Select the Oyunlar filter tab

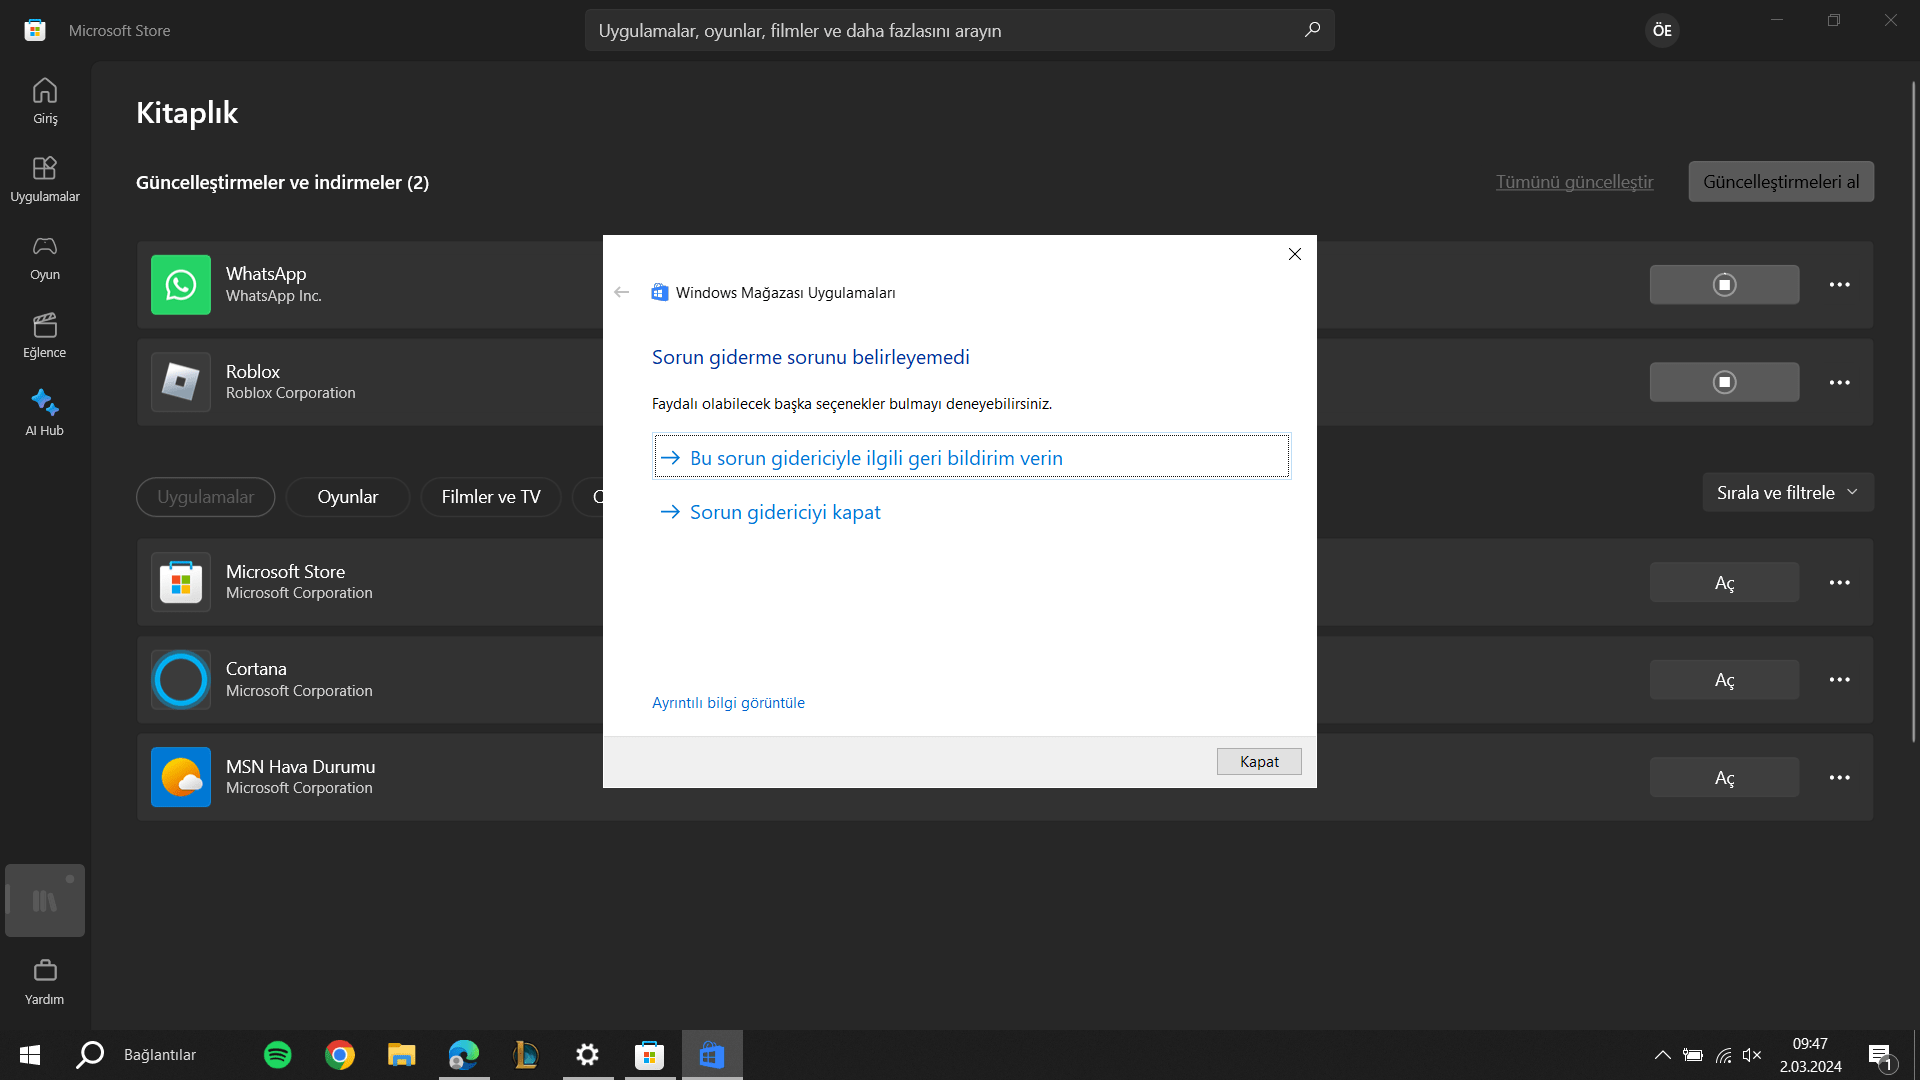click(348, 497)
